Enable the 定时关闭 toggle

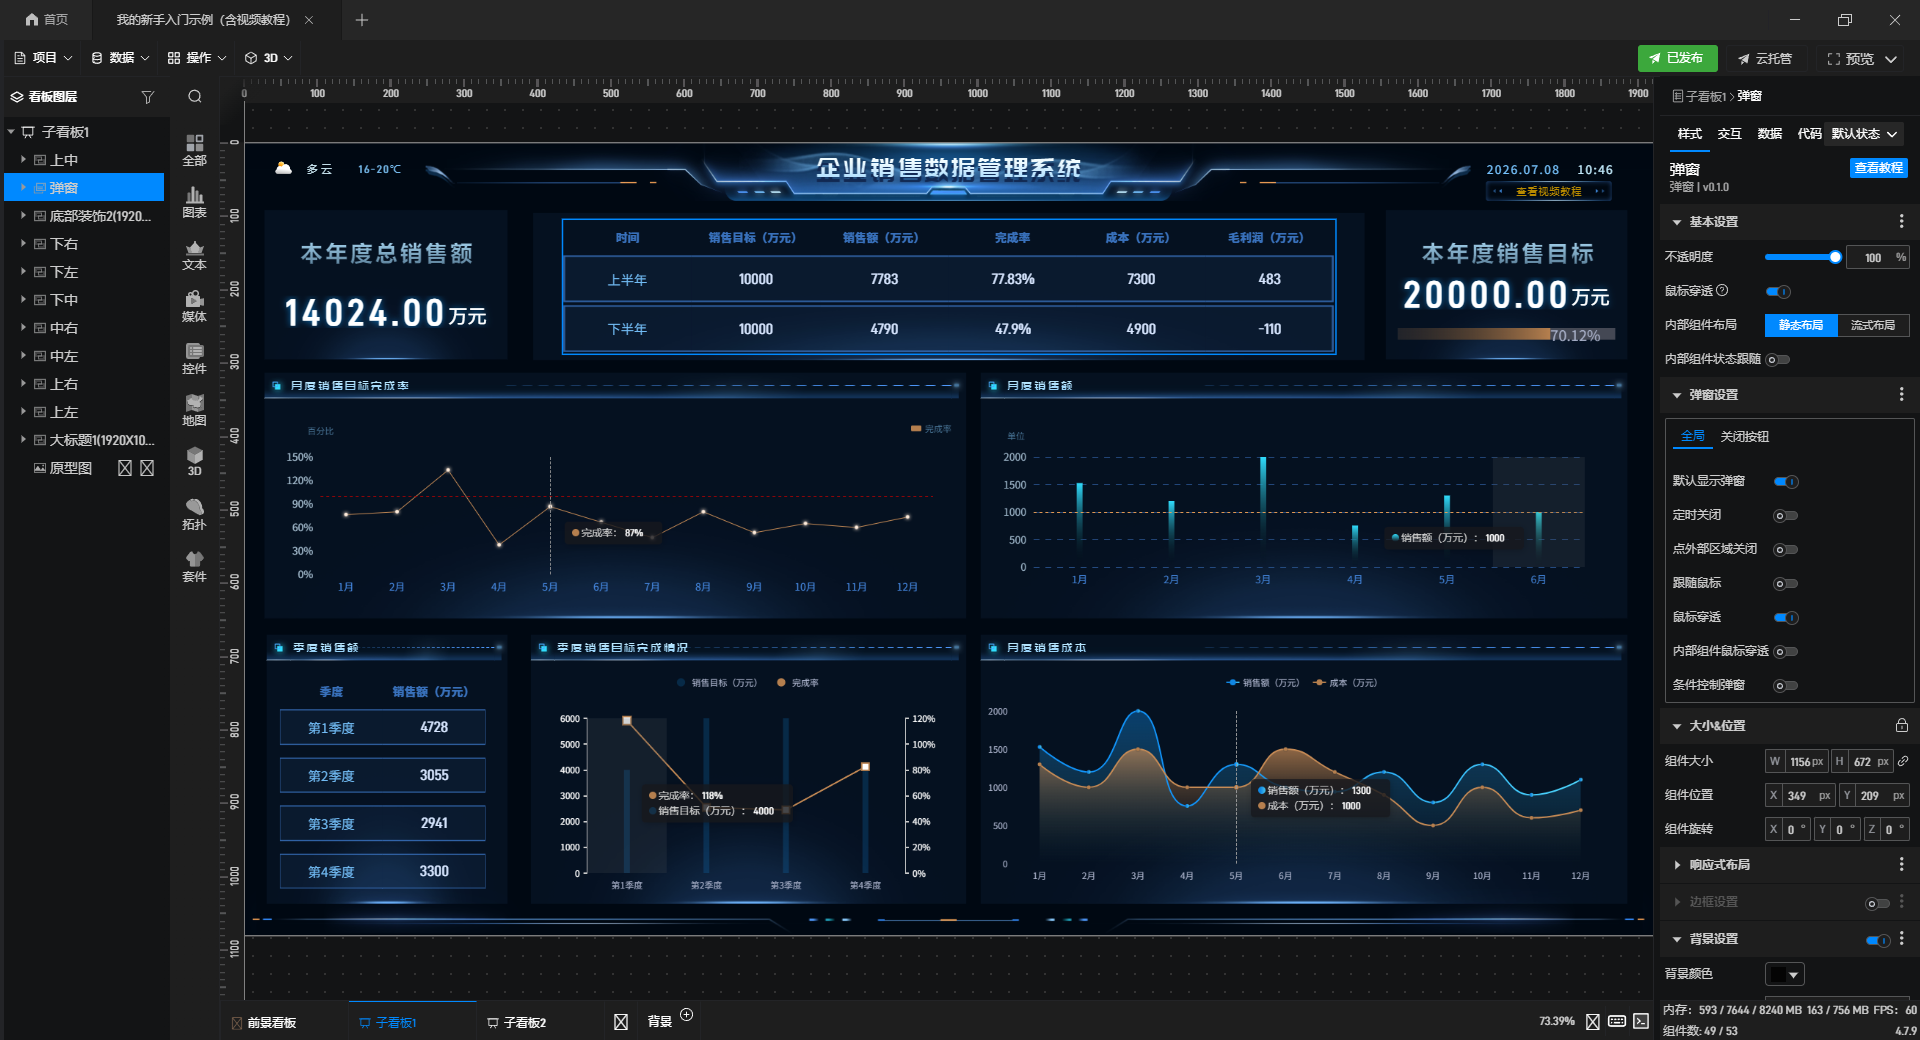click(1786, 516)
